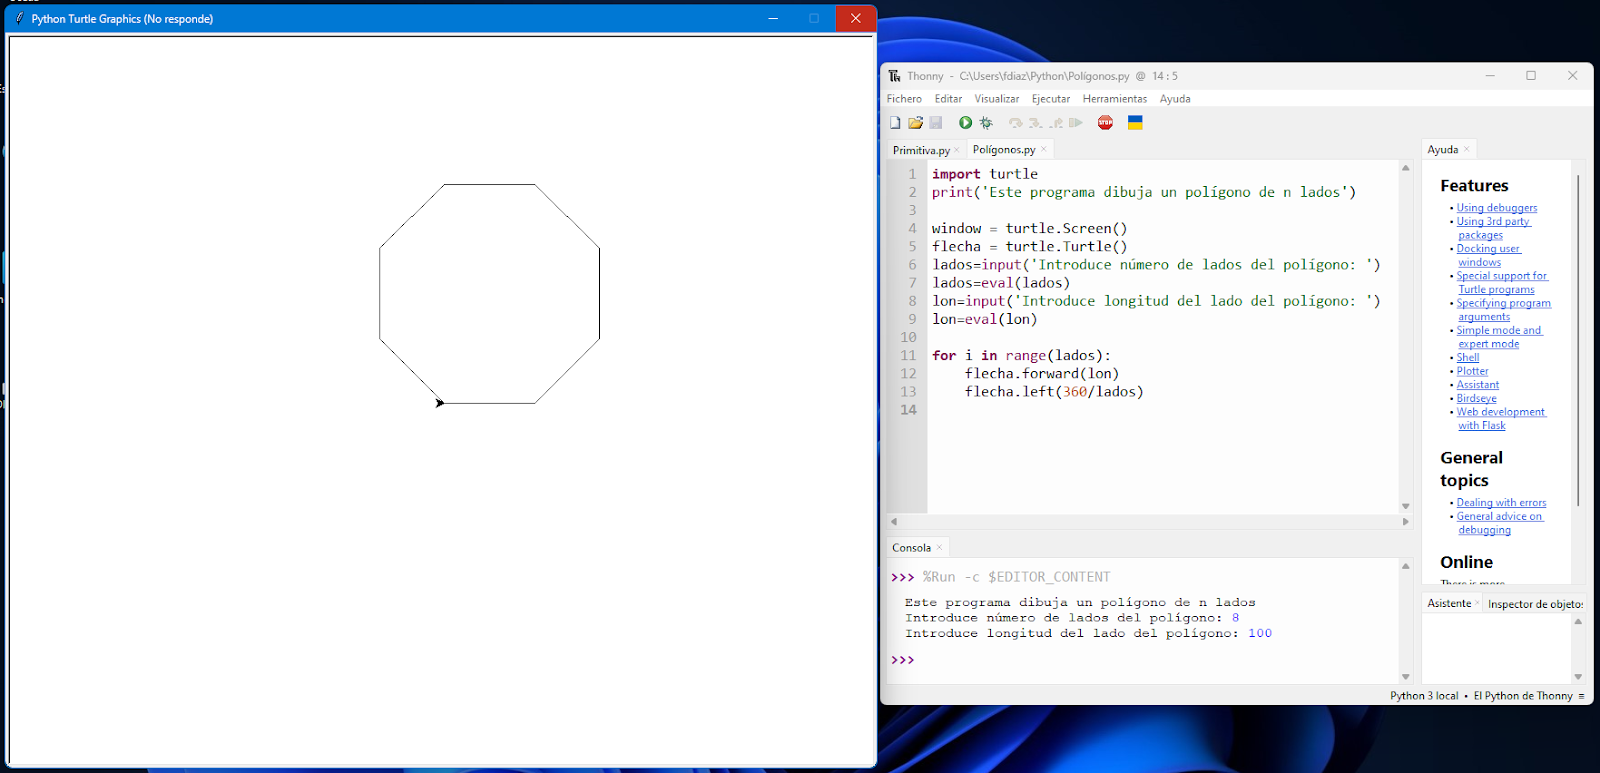Viewport: 1600px width, 773px height.
Task: Click the Asistente panel scrollbar up arrow
Action: [1578, 621]
